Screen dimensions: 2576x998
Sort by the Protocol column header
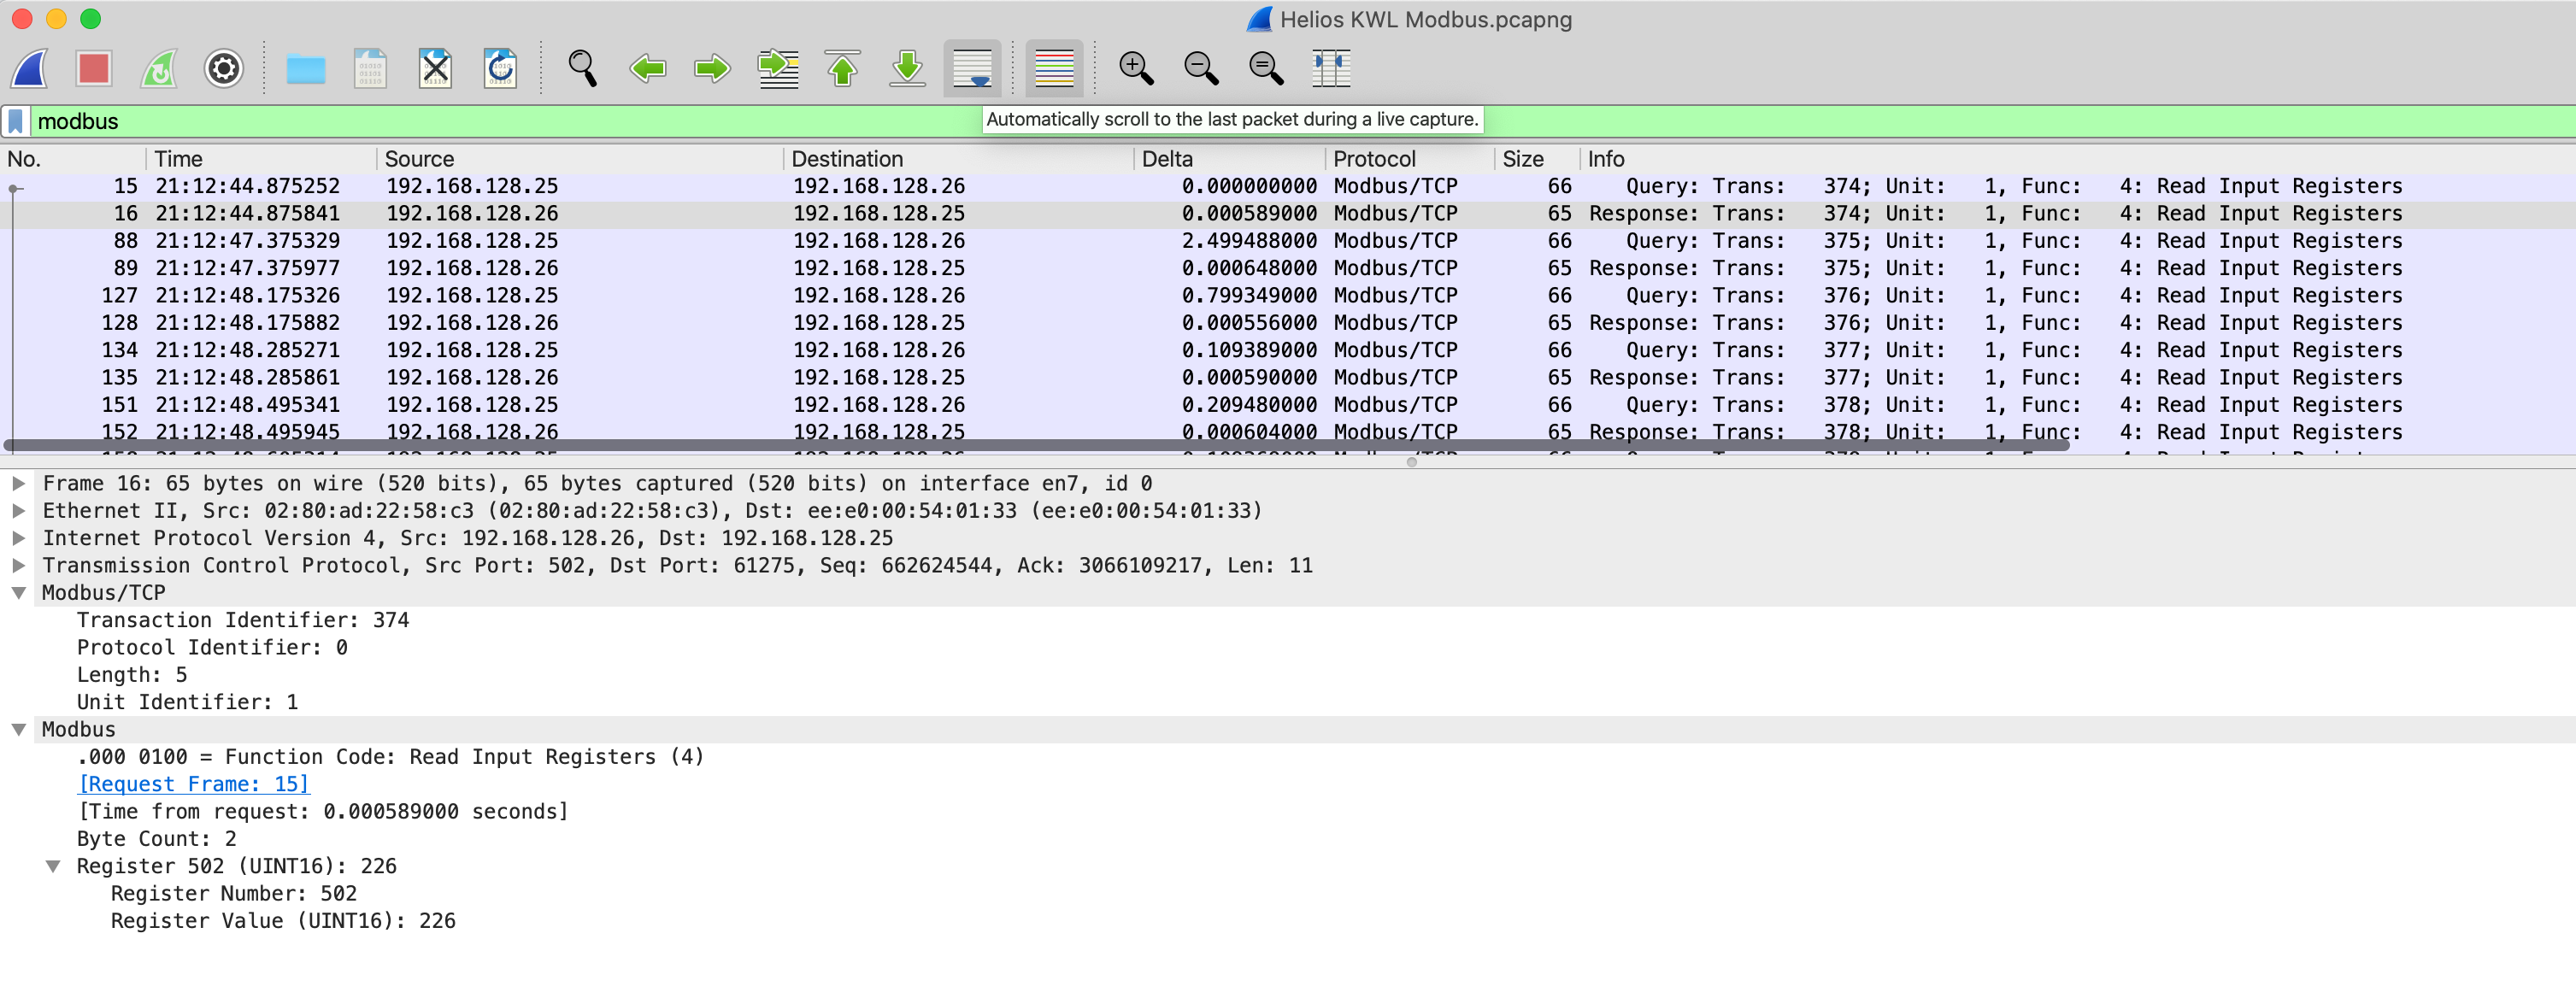click(1374, 159)
